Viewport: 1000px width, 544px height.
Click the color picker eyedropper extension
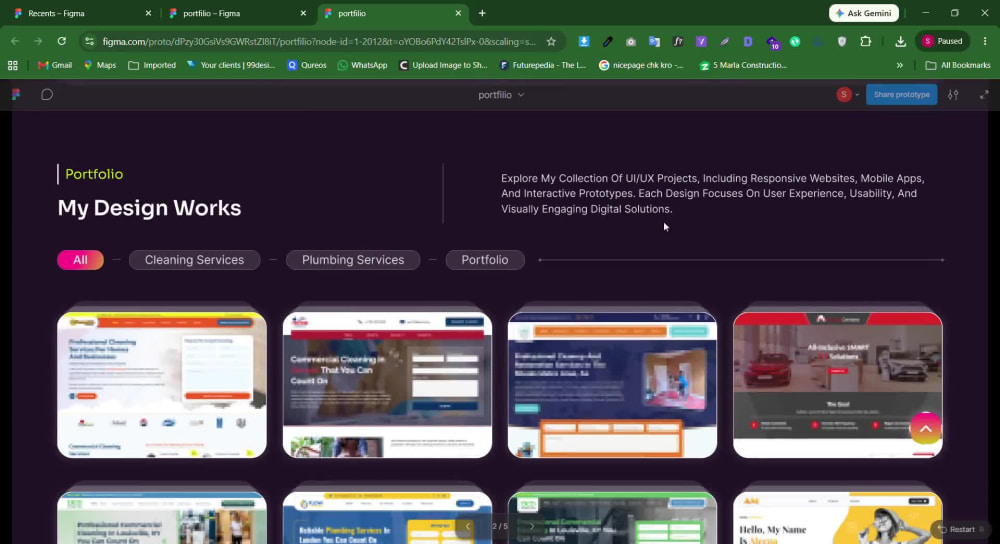(x=607, y=41)
